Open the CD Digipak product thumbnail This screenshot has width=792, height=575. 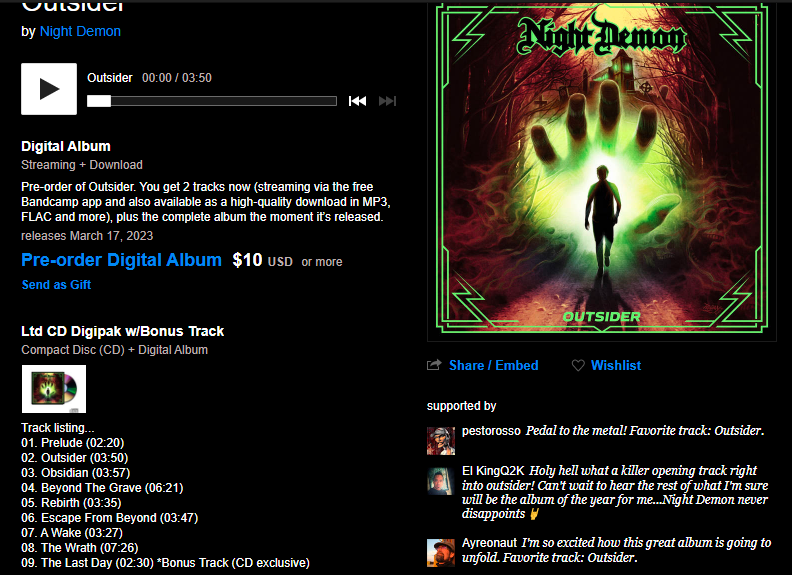[54, 389]
